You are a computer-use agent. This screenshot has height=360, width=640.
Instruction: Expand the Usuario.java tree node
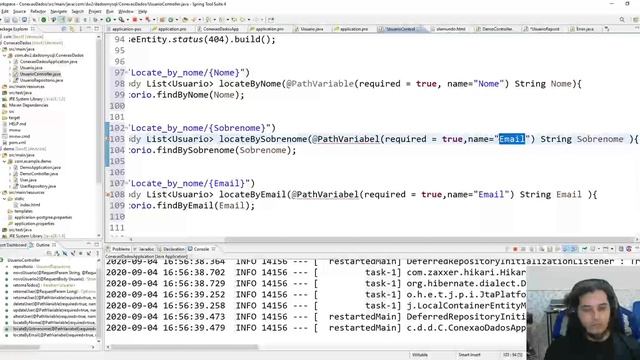pos(10,68)
